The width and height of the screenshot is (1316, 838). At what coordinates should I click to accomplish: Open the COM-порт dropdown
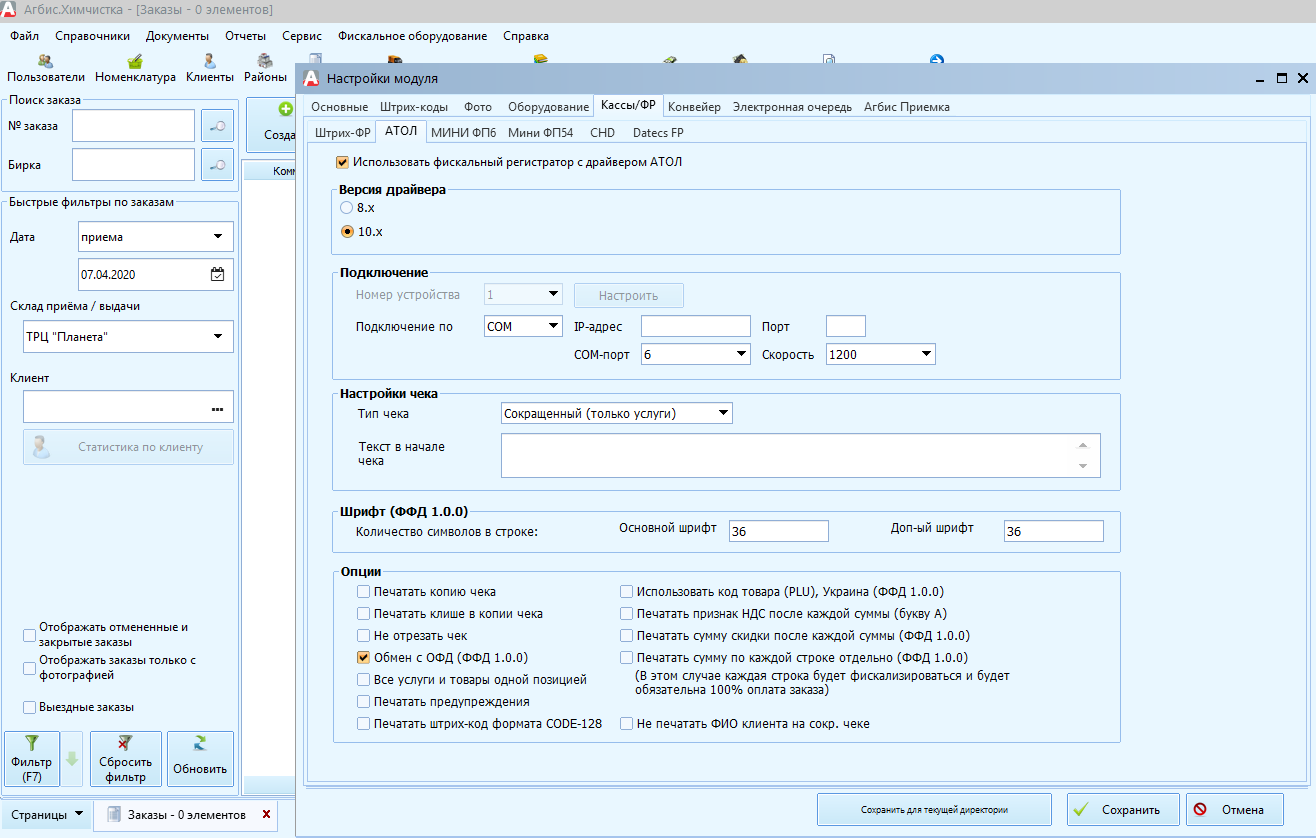point(695,354)
